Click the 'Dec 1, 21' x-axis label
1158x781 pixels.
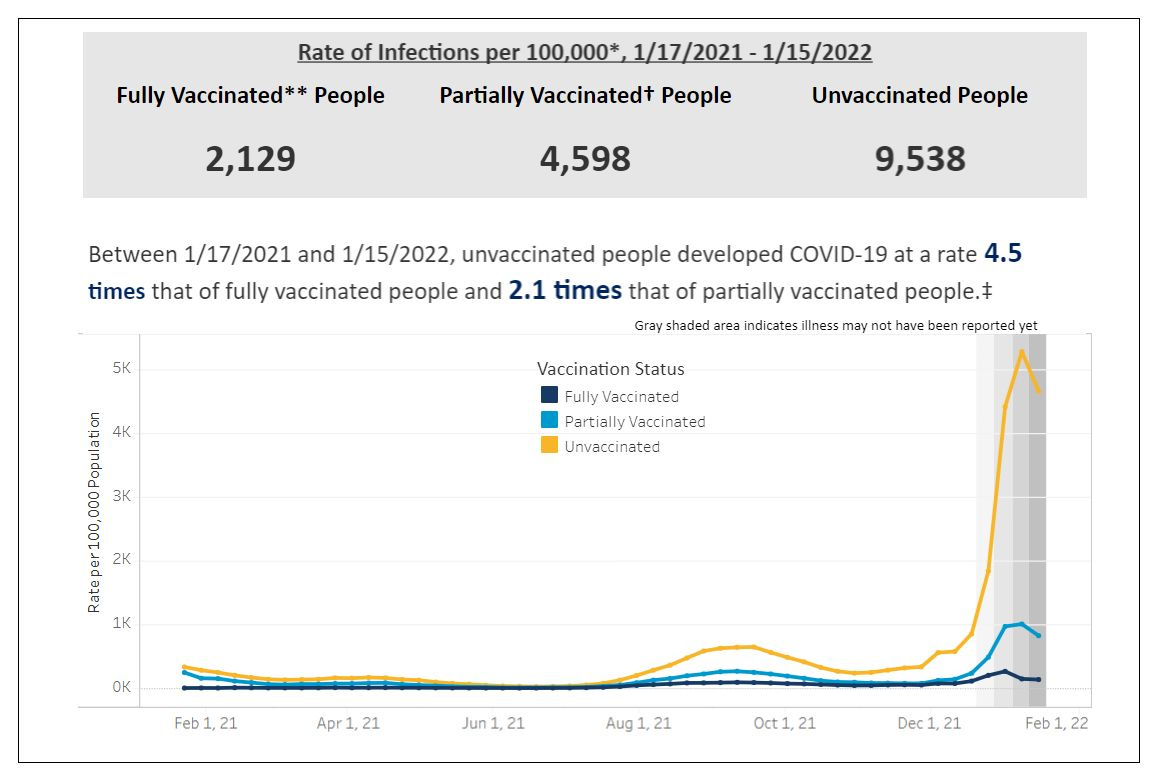(929, 723)
